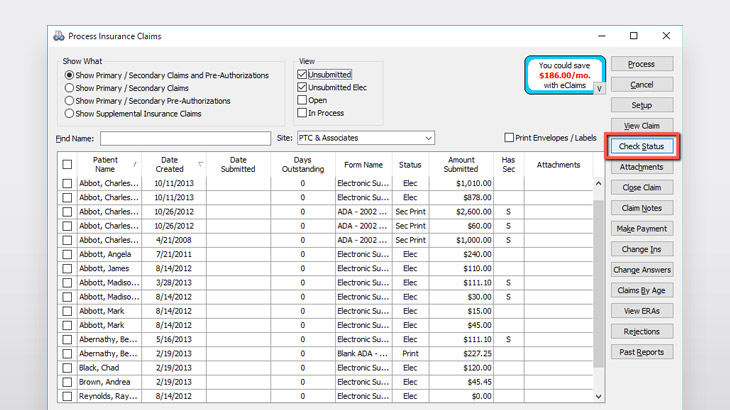Image resolution: width=730 pixels, height=410 pixels.
Task: Select the date cell 7/21/2011
Action: click(174, 254)
